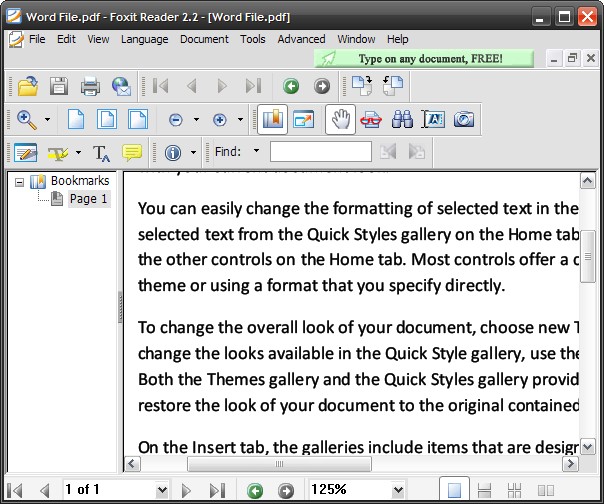Click scroll down arrow of document
Viewport: 604px width, 504px height.
(x=587, y=447)
